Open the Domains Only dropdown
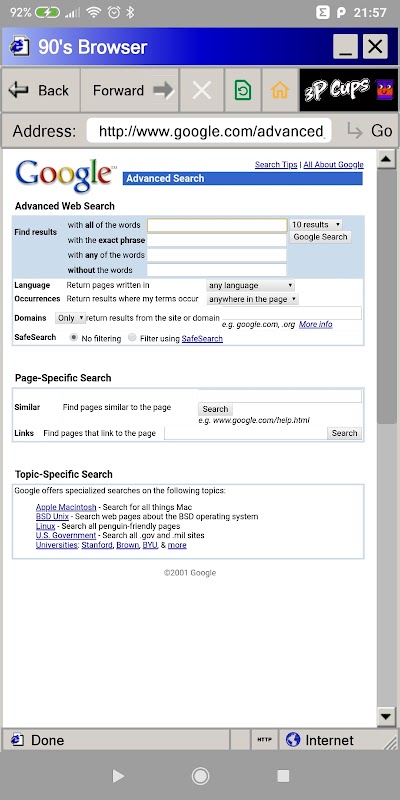400x800 pixels. (x=70, y=318)
